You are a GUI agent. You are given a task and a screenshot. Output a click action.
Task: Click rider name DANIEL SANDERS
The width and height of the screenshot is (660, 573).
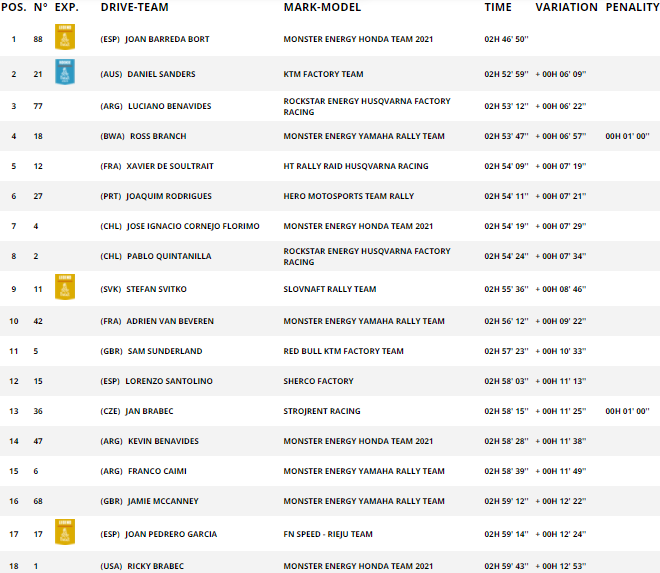point(161,74)
